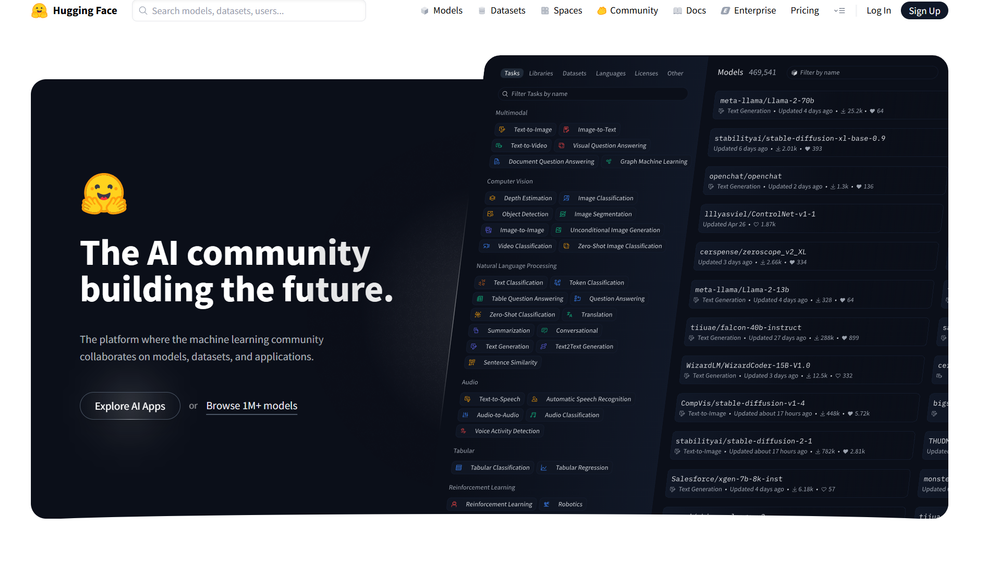Image resolution: width=1000 pixels, height=563 pixels.
Task: Select the Other tab in preview
Action: [675, 73]
